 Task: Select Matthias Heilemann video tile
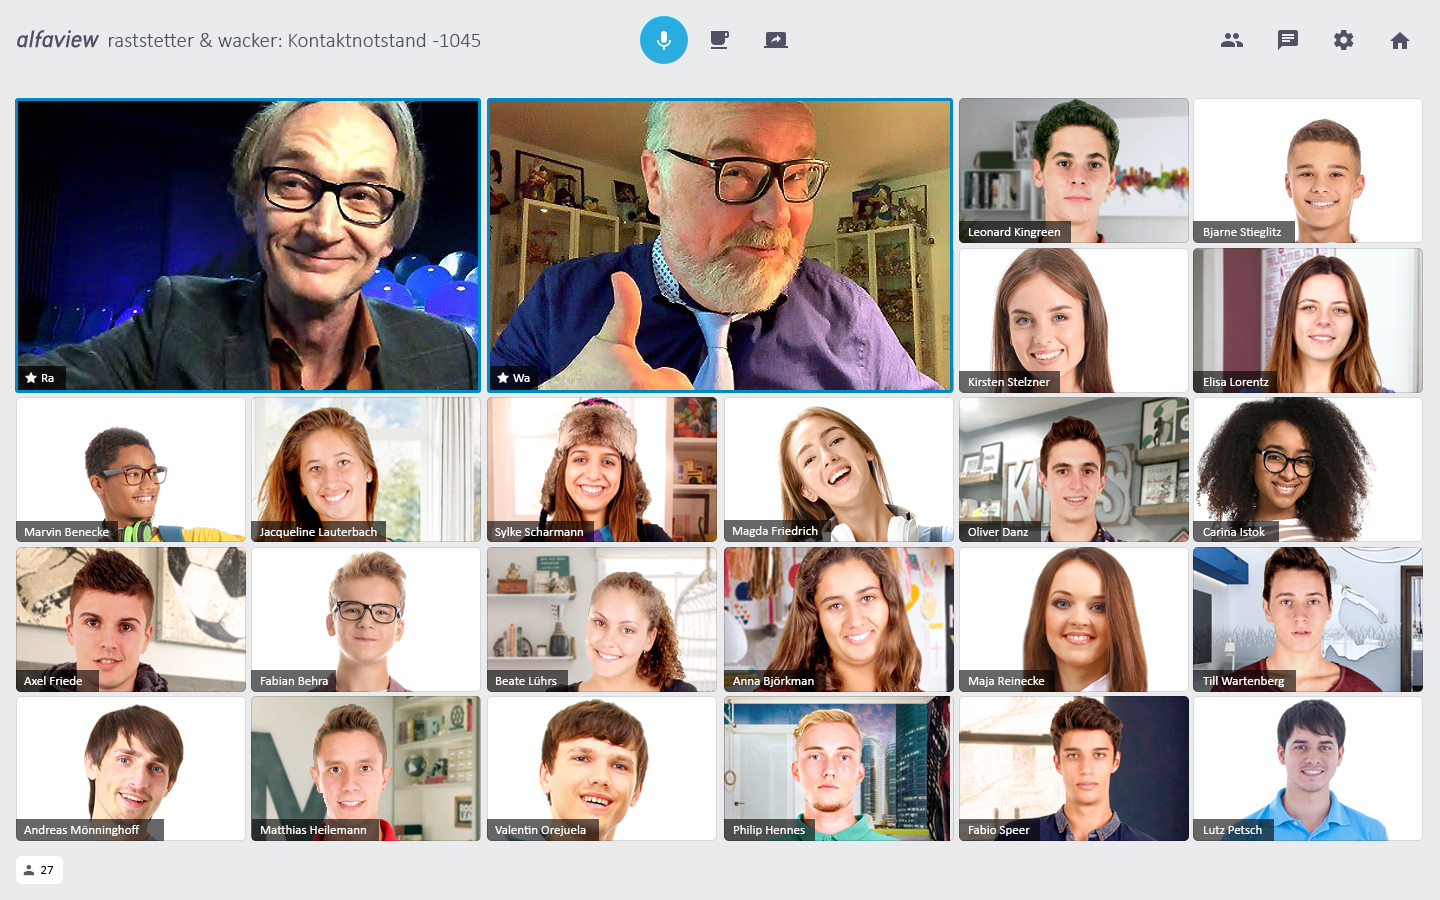pos(366,769)
